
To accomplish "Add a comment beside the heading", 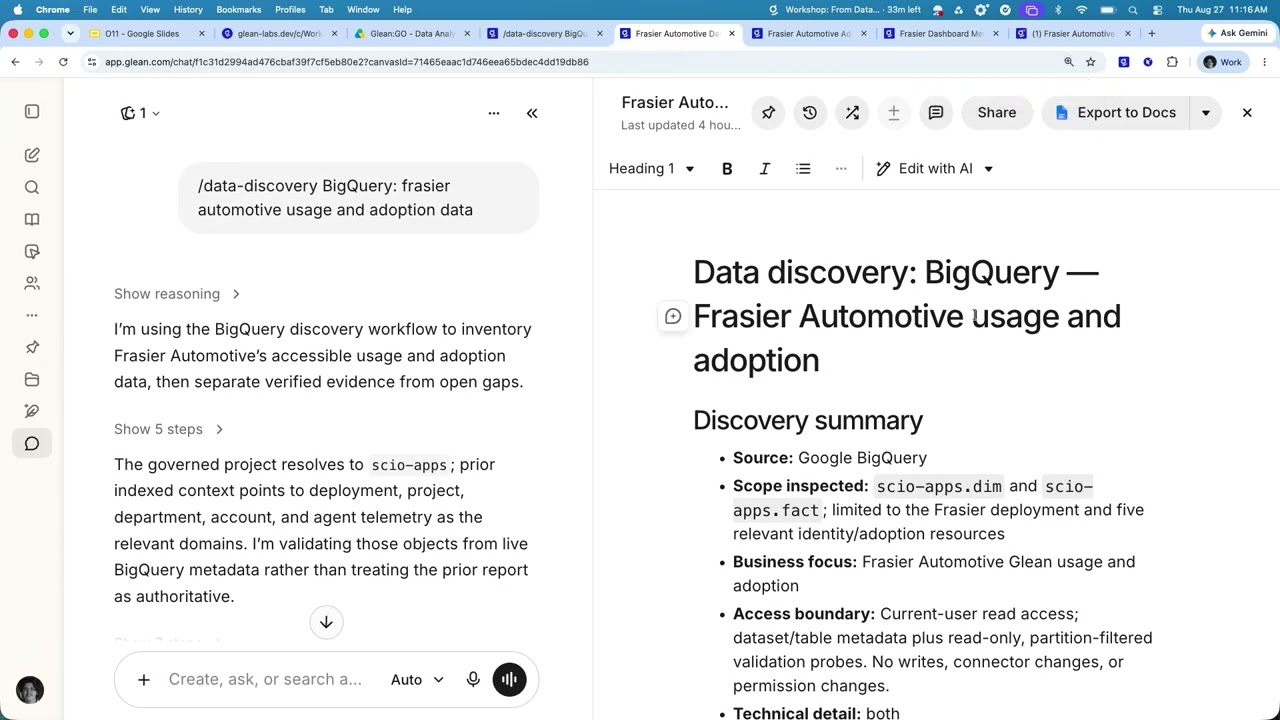I will coord(673,316).
